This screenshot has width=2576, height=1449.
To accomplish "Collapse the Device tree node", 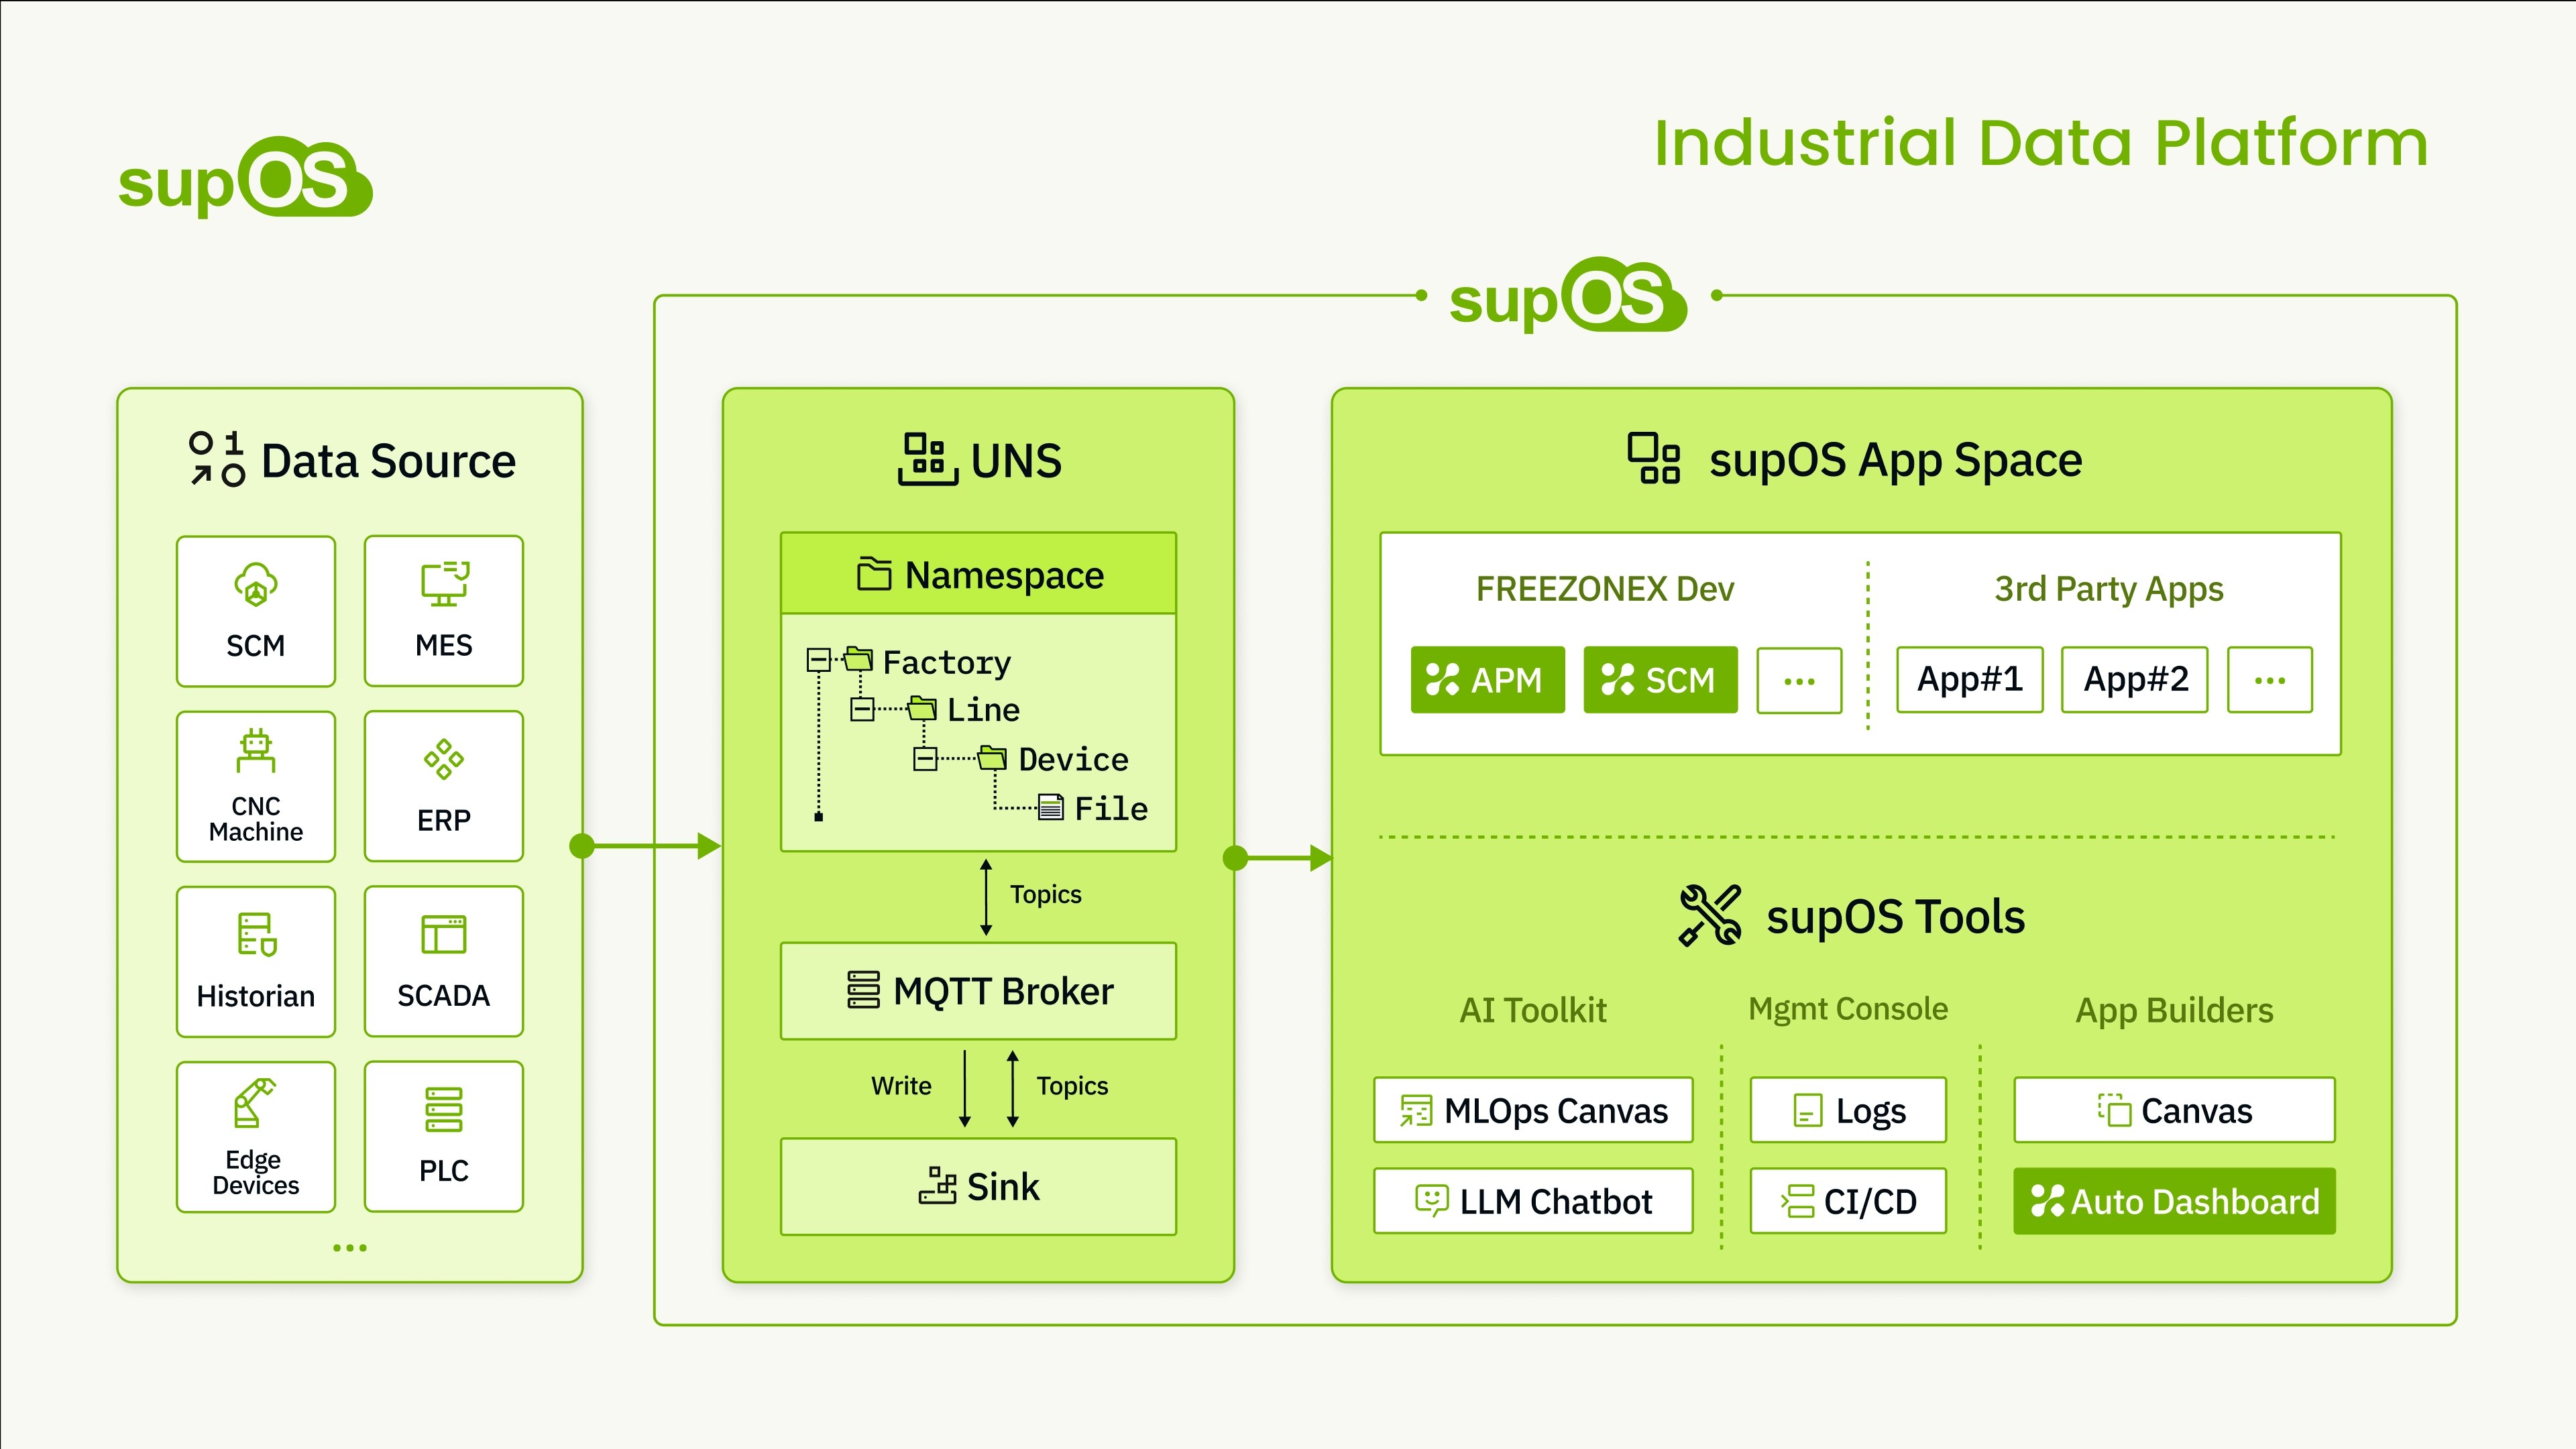I will tap(925, 759).
